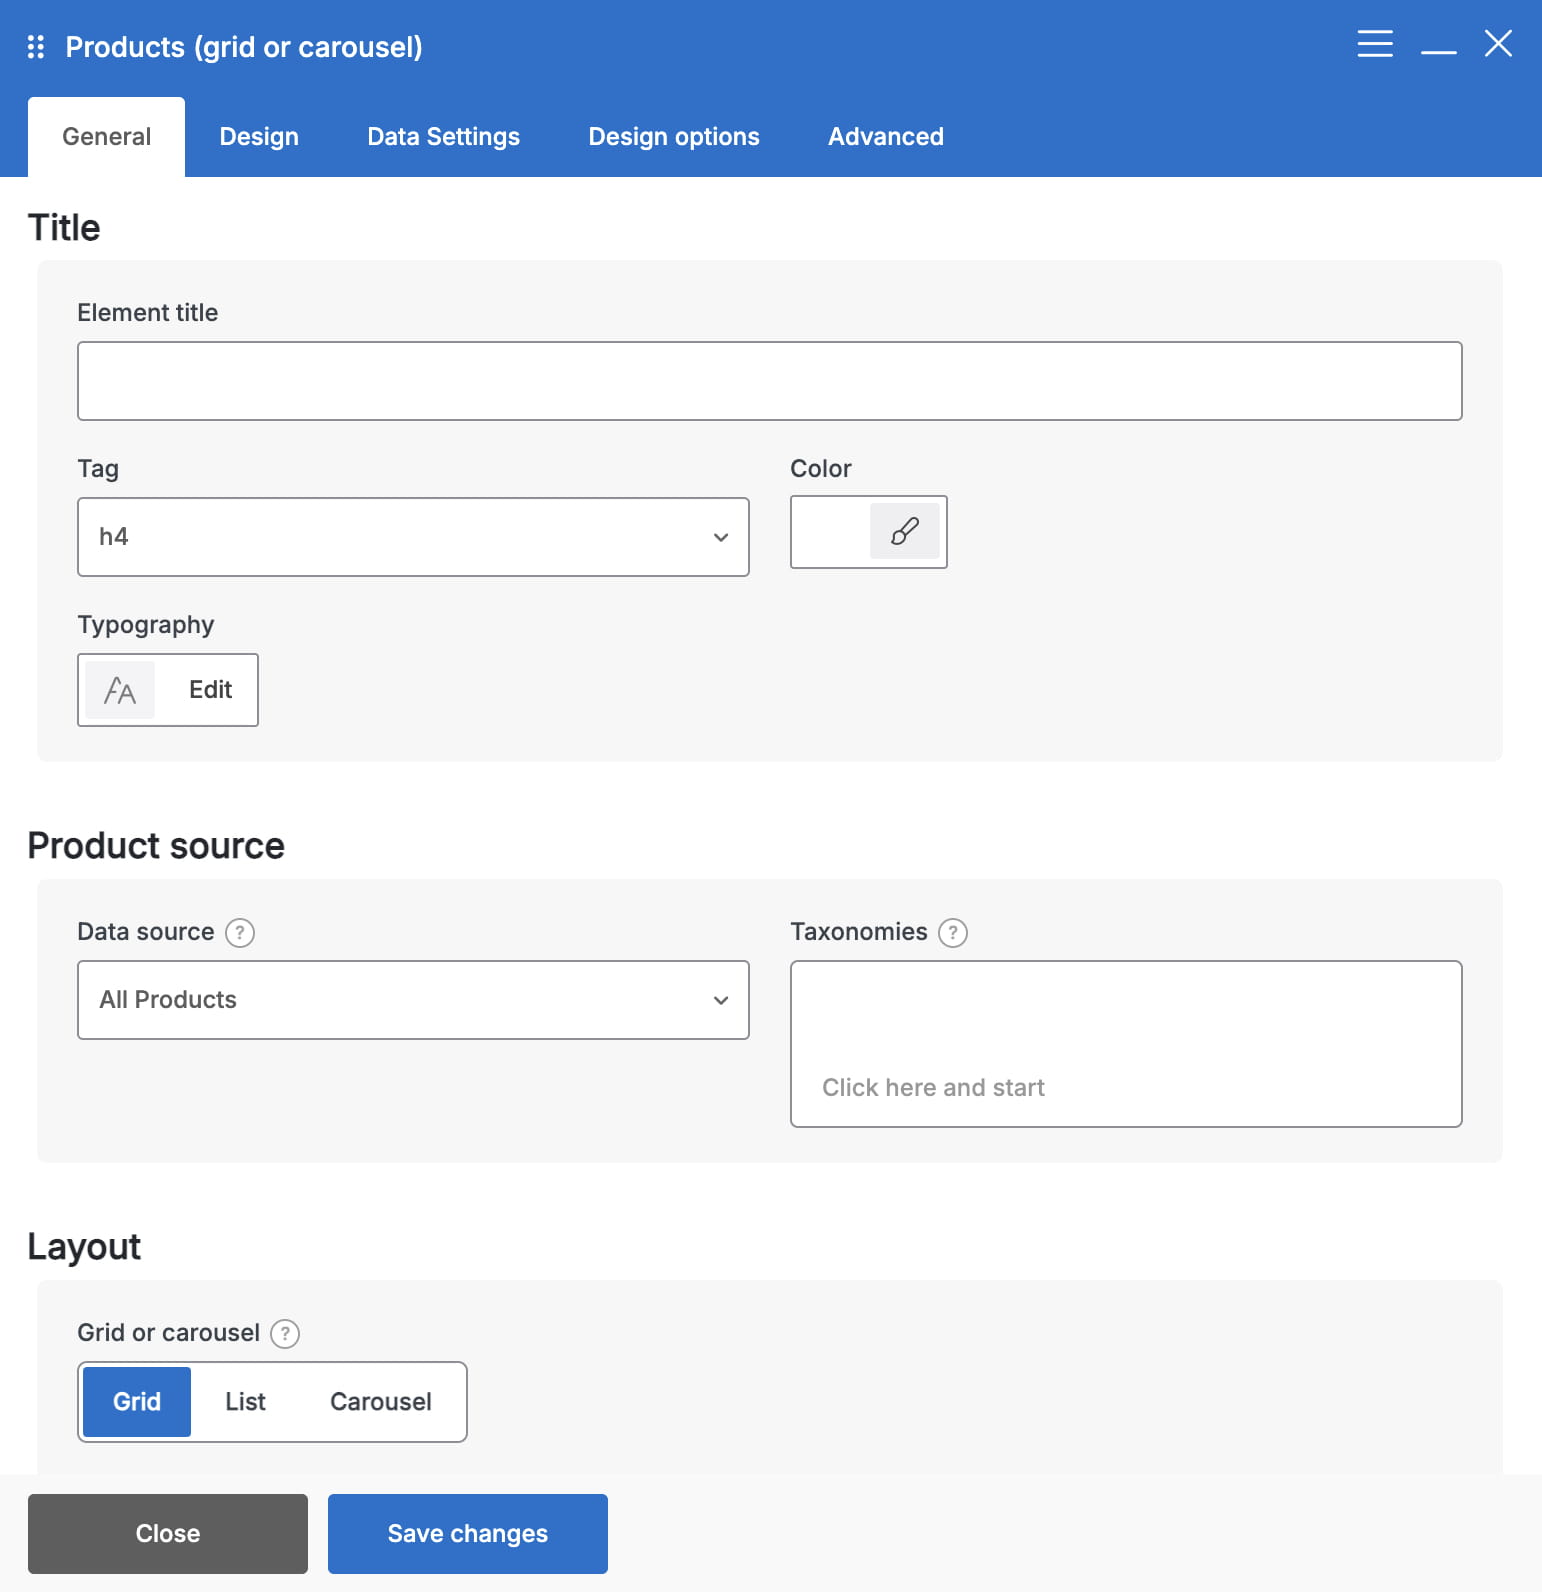
Task: Open the hamburger menu icon in header
Action: [x=1375, y=44]
